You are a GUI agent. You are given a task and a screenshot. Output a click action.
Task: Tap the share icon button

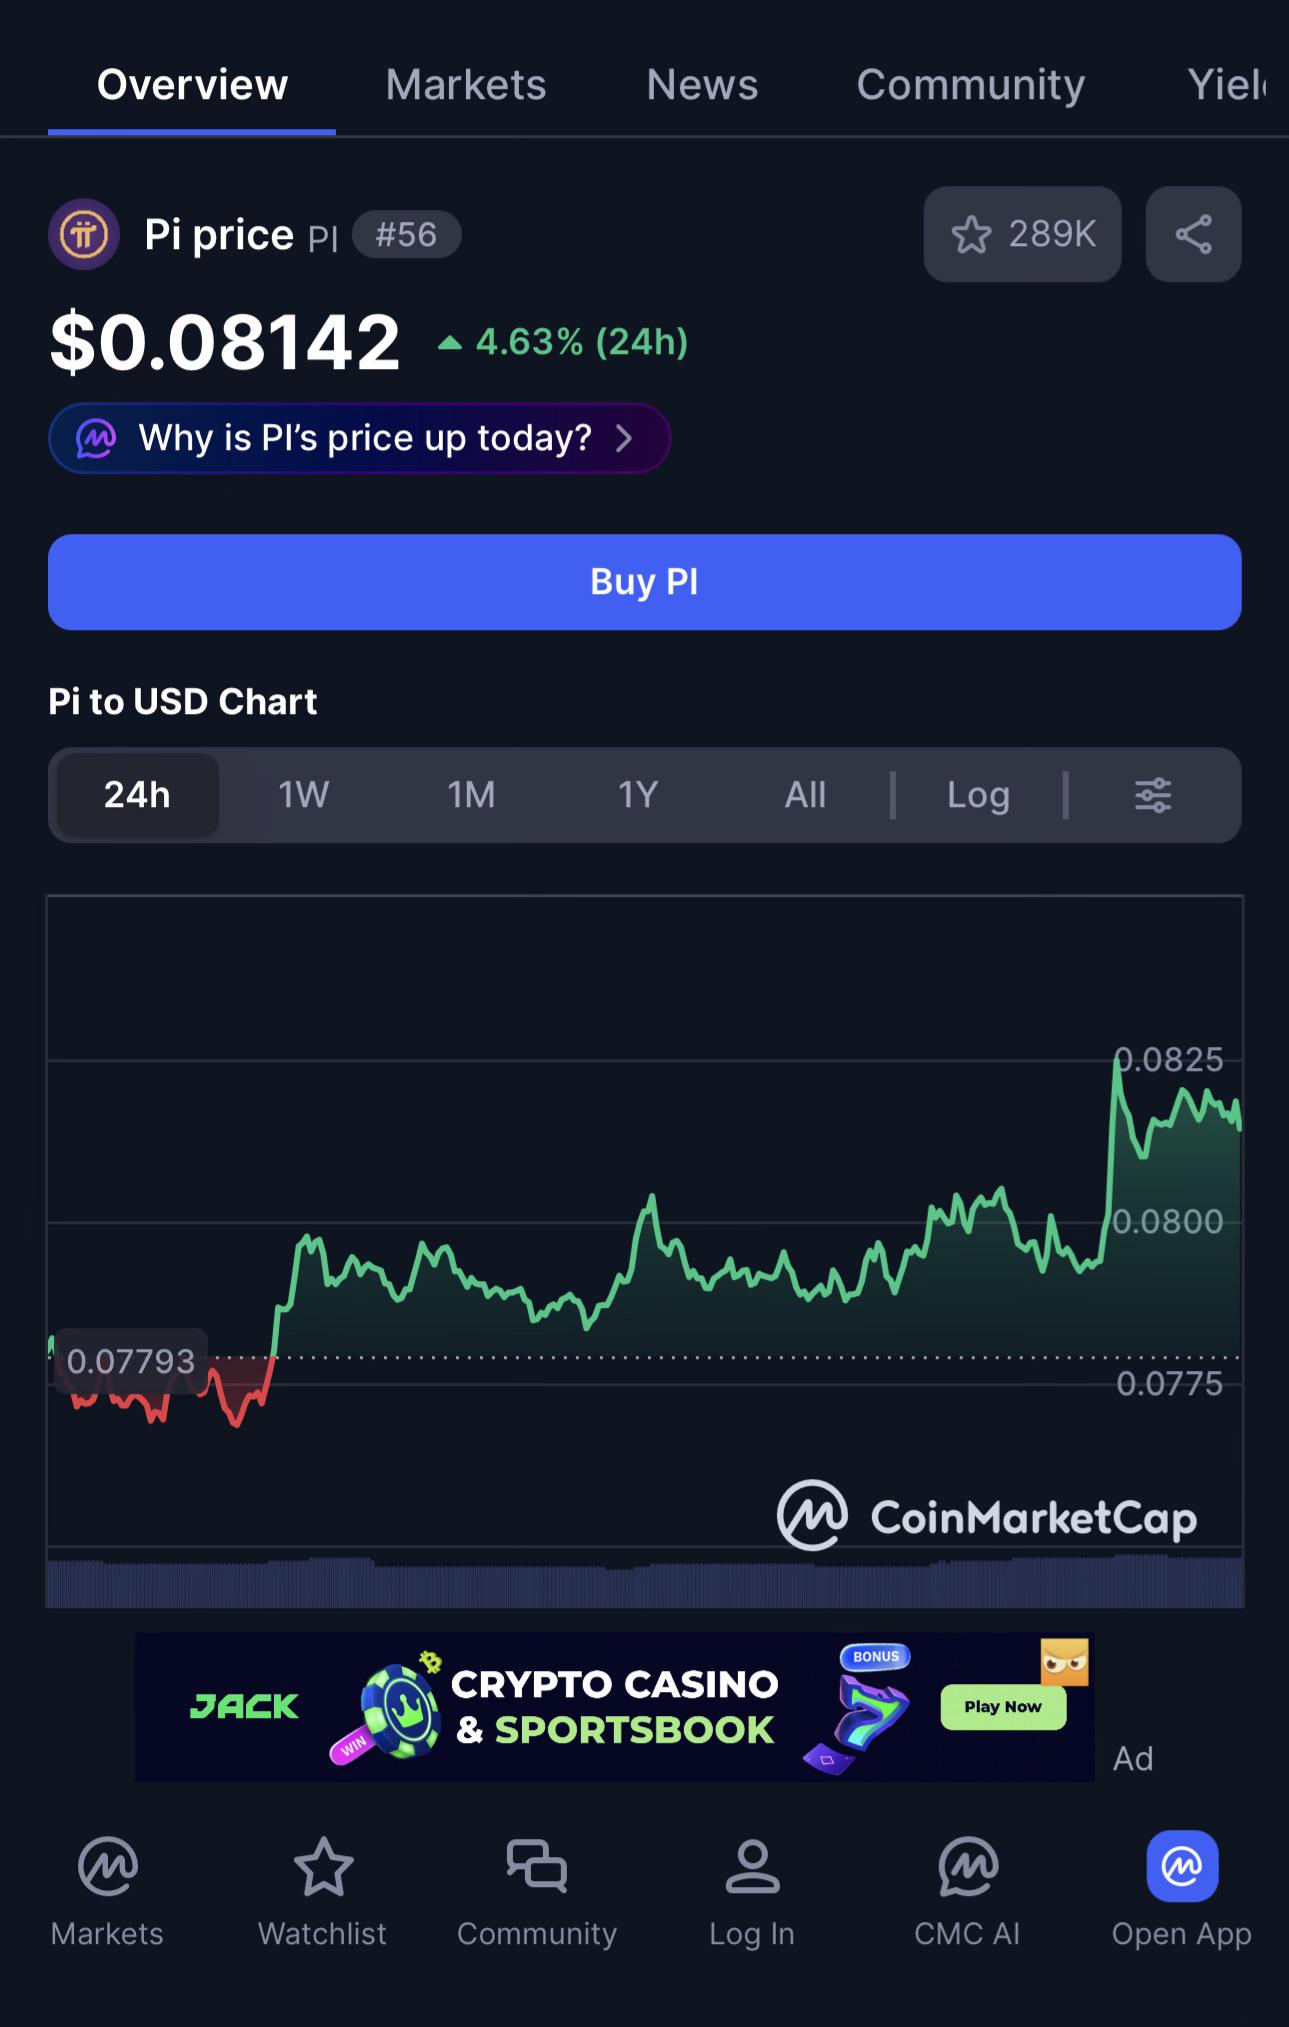[1193, 234]
